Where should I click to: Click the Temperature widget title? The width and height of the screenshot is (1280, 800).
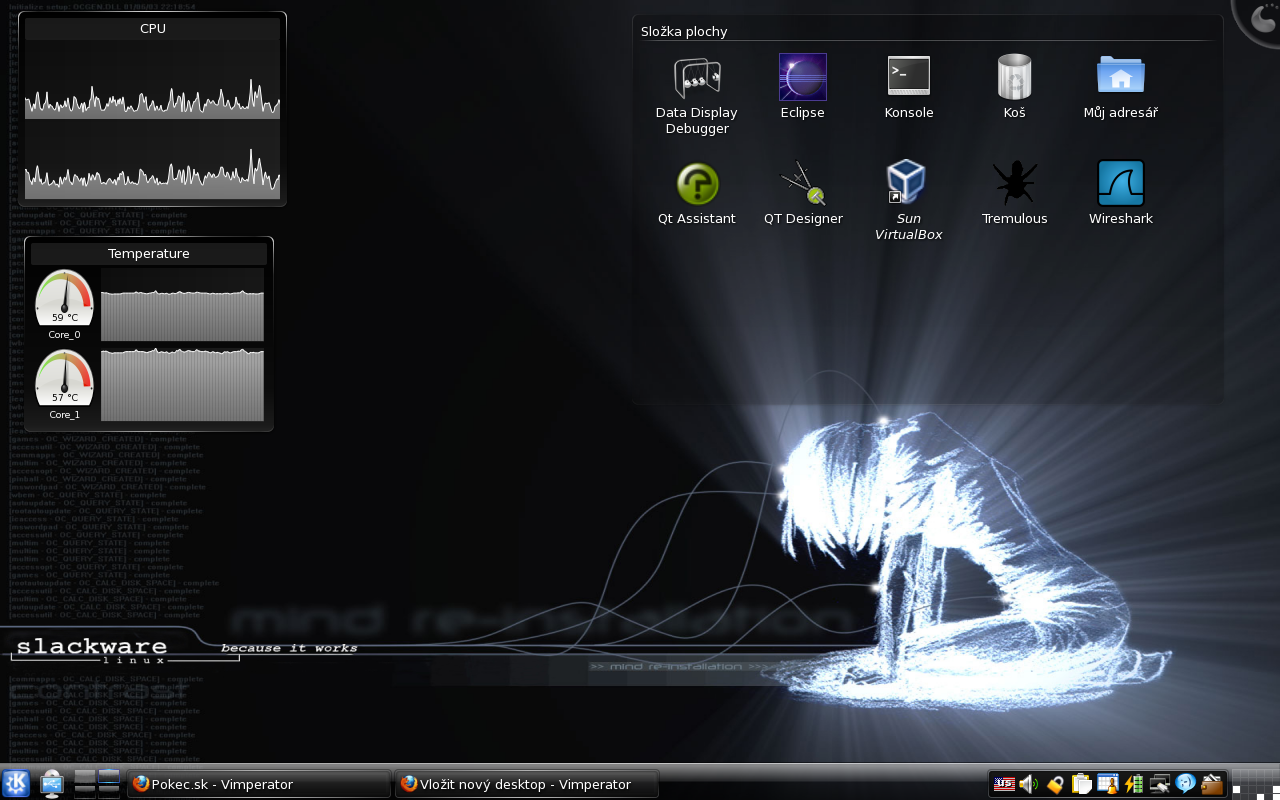[149, 253]
